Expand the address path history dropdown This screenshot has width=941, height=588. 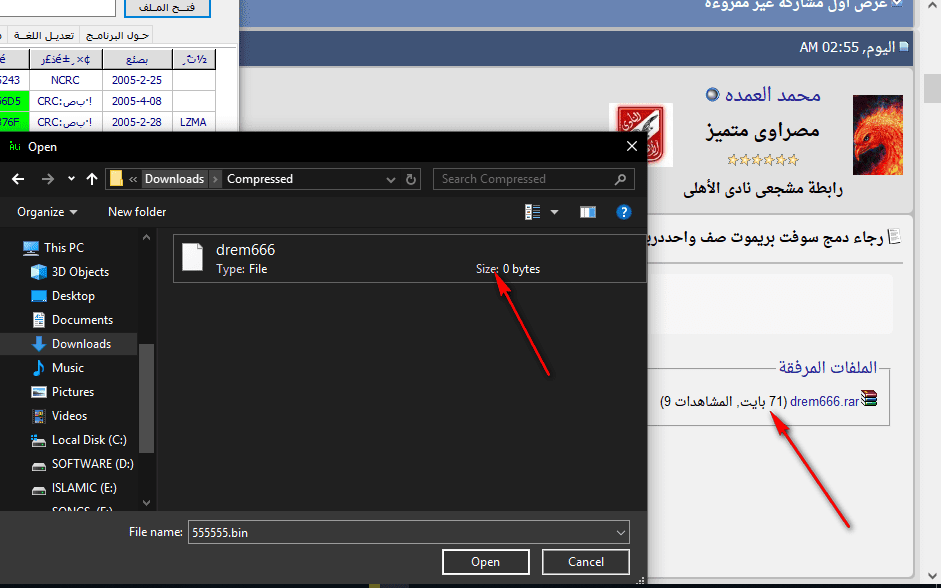pyautogui.click(x=391, y=179)
